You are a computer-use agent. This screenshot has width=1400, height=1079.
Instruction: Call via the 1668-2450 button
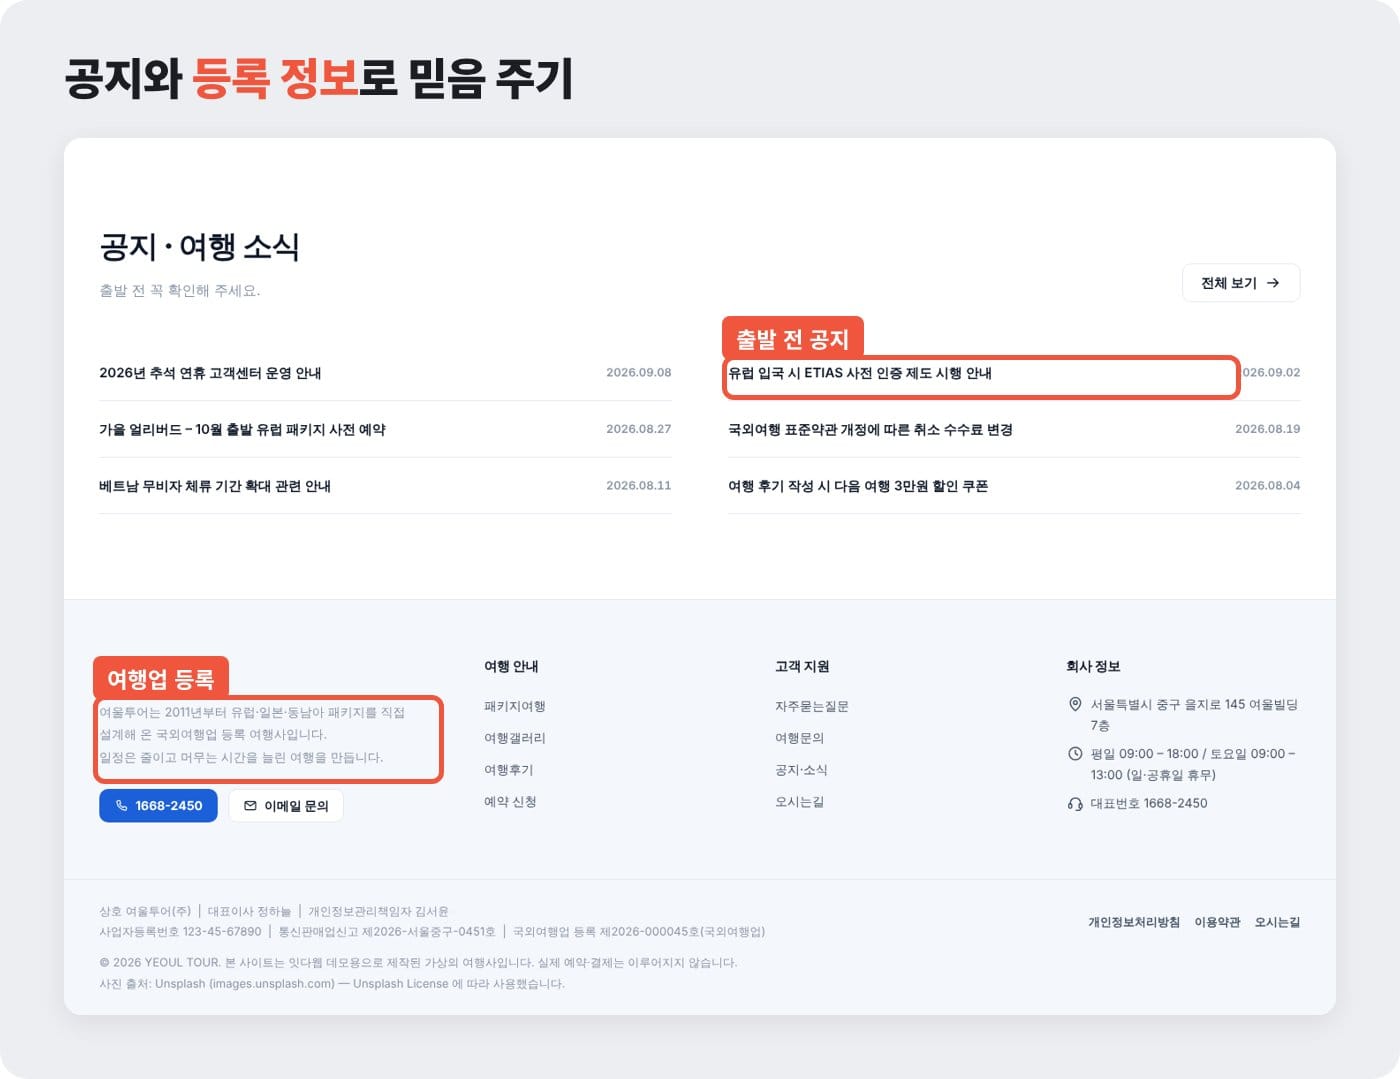pos(158,805)
